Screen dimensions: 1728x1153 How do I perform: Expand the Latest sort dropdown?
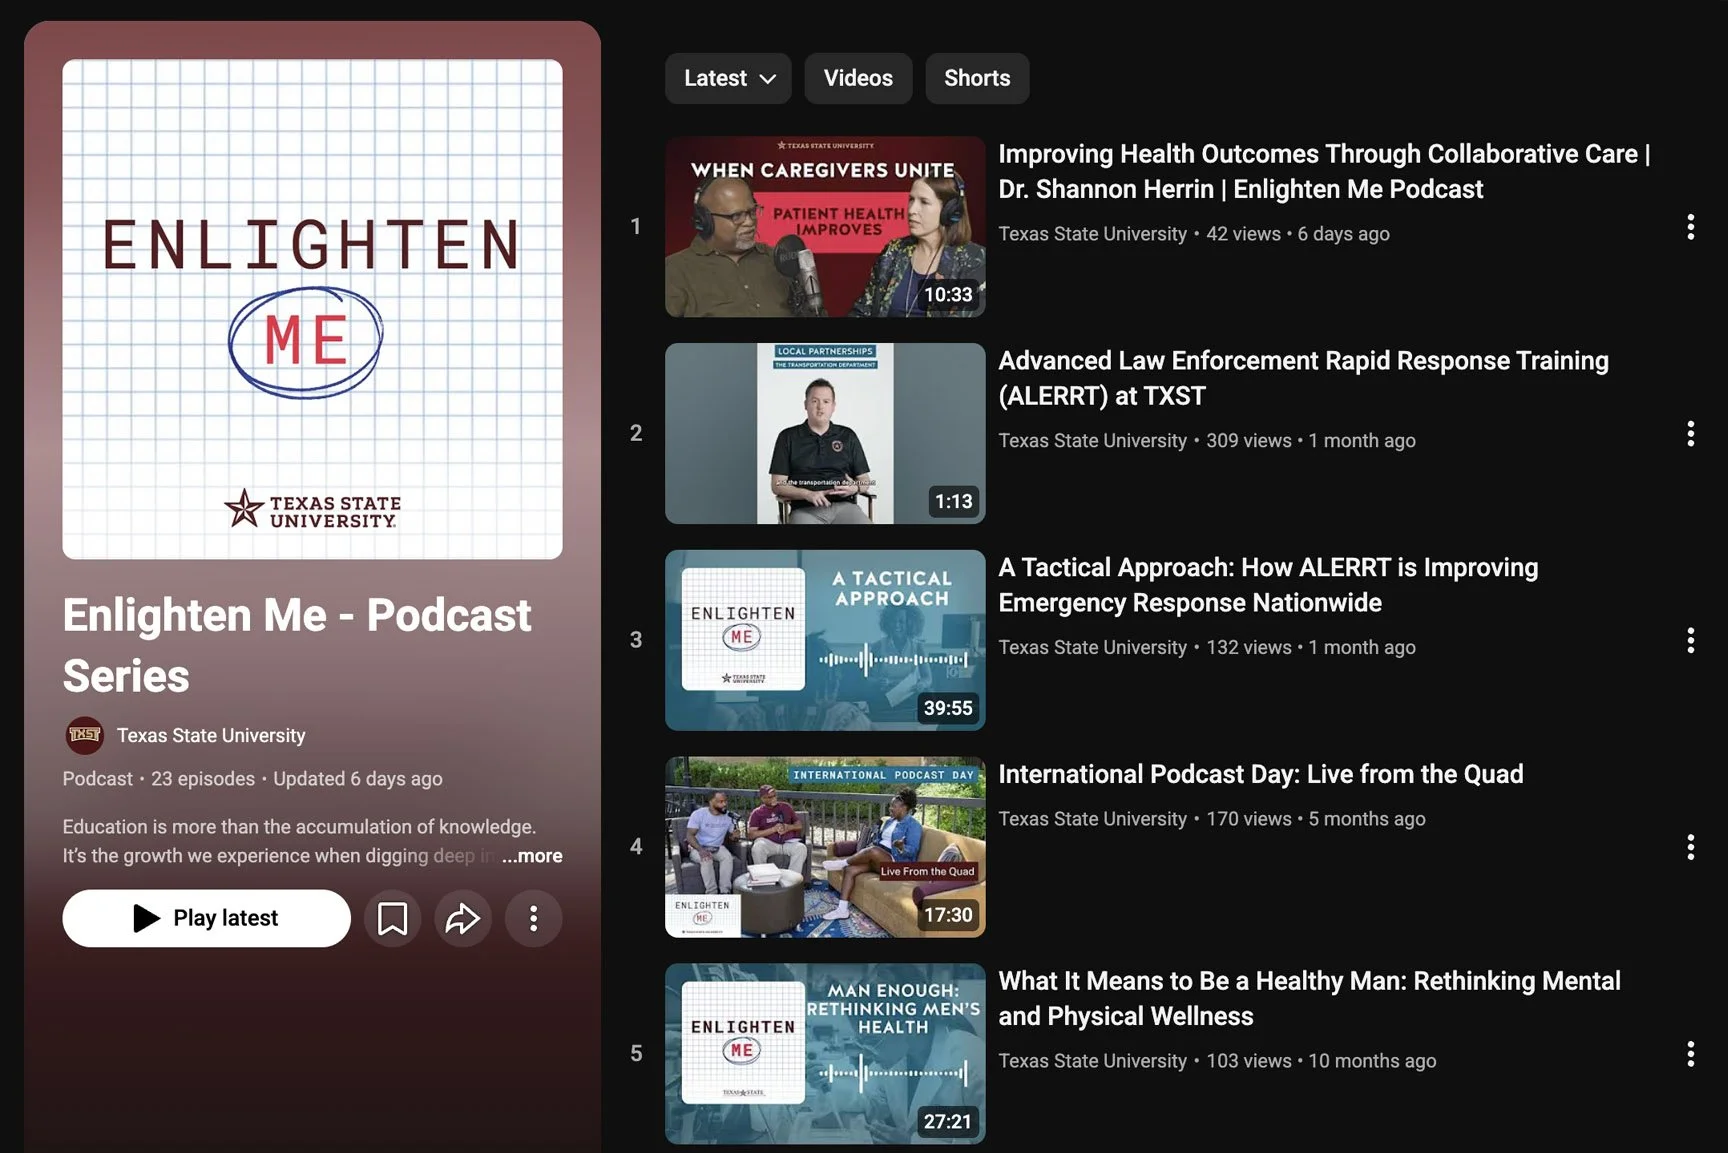[728, 78]
